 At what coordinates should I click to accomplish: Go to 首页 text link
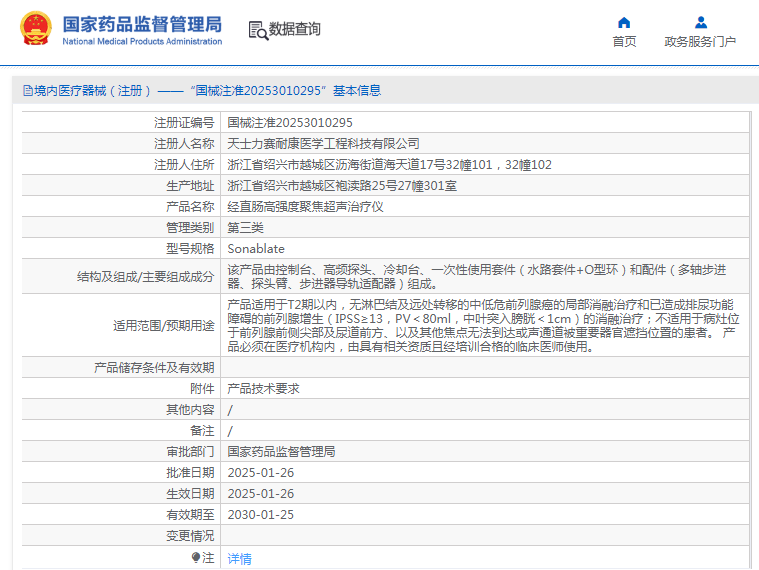coord(624,42)
